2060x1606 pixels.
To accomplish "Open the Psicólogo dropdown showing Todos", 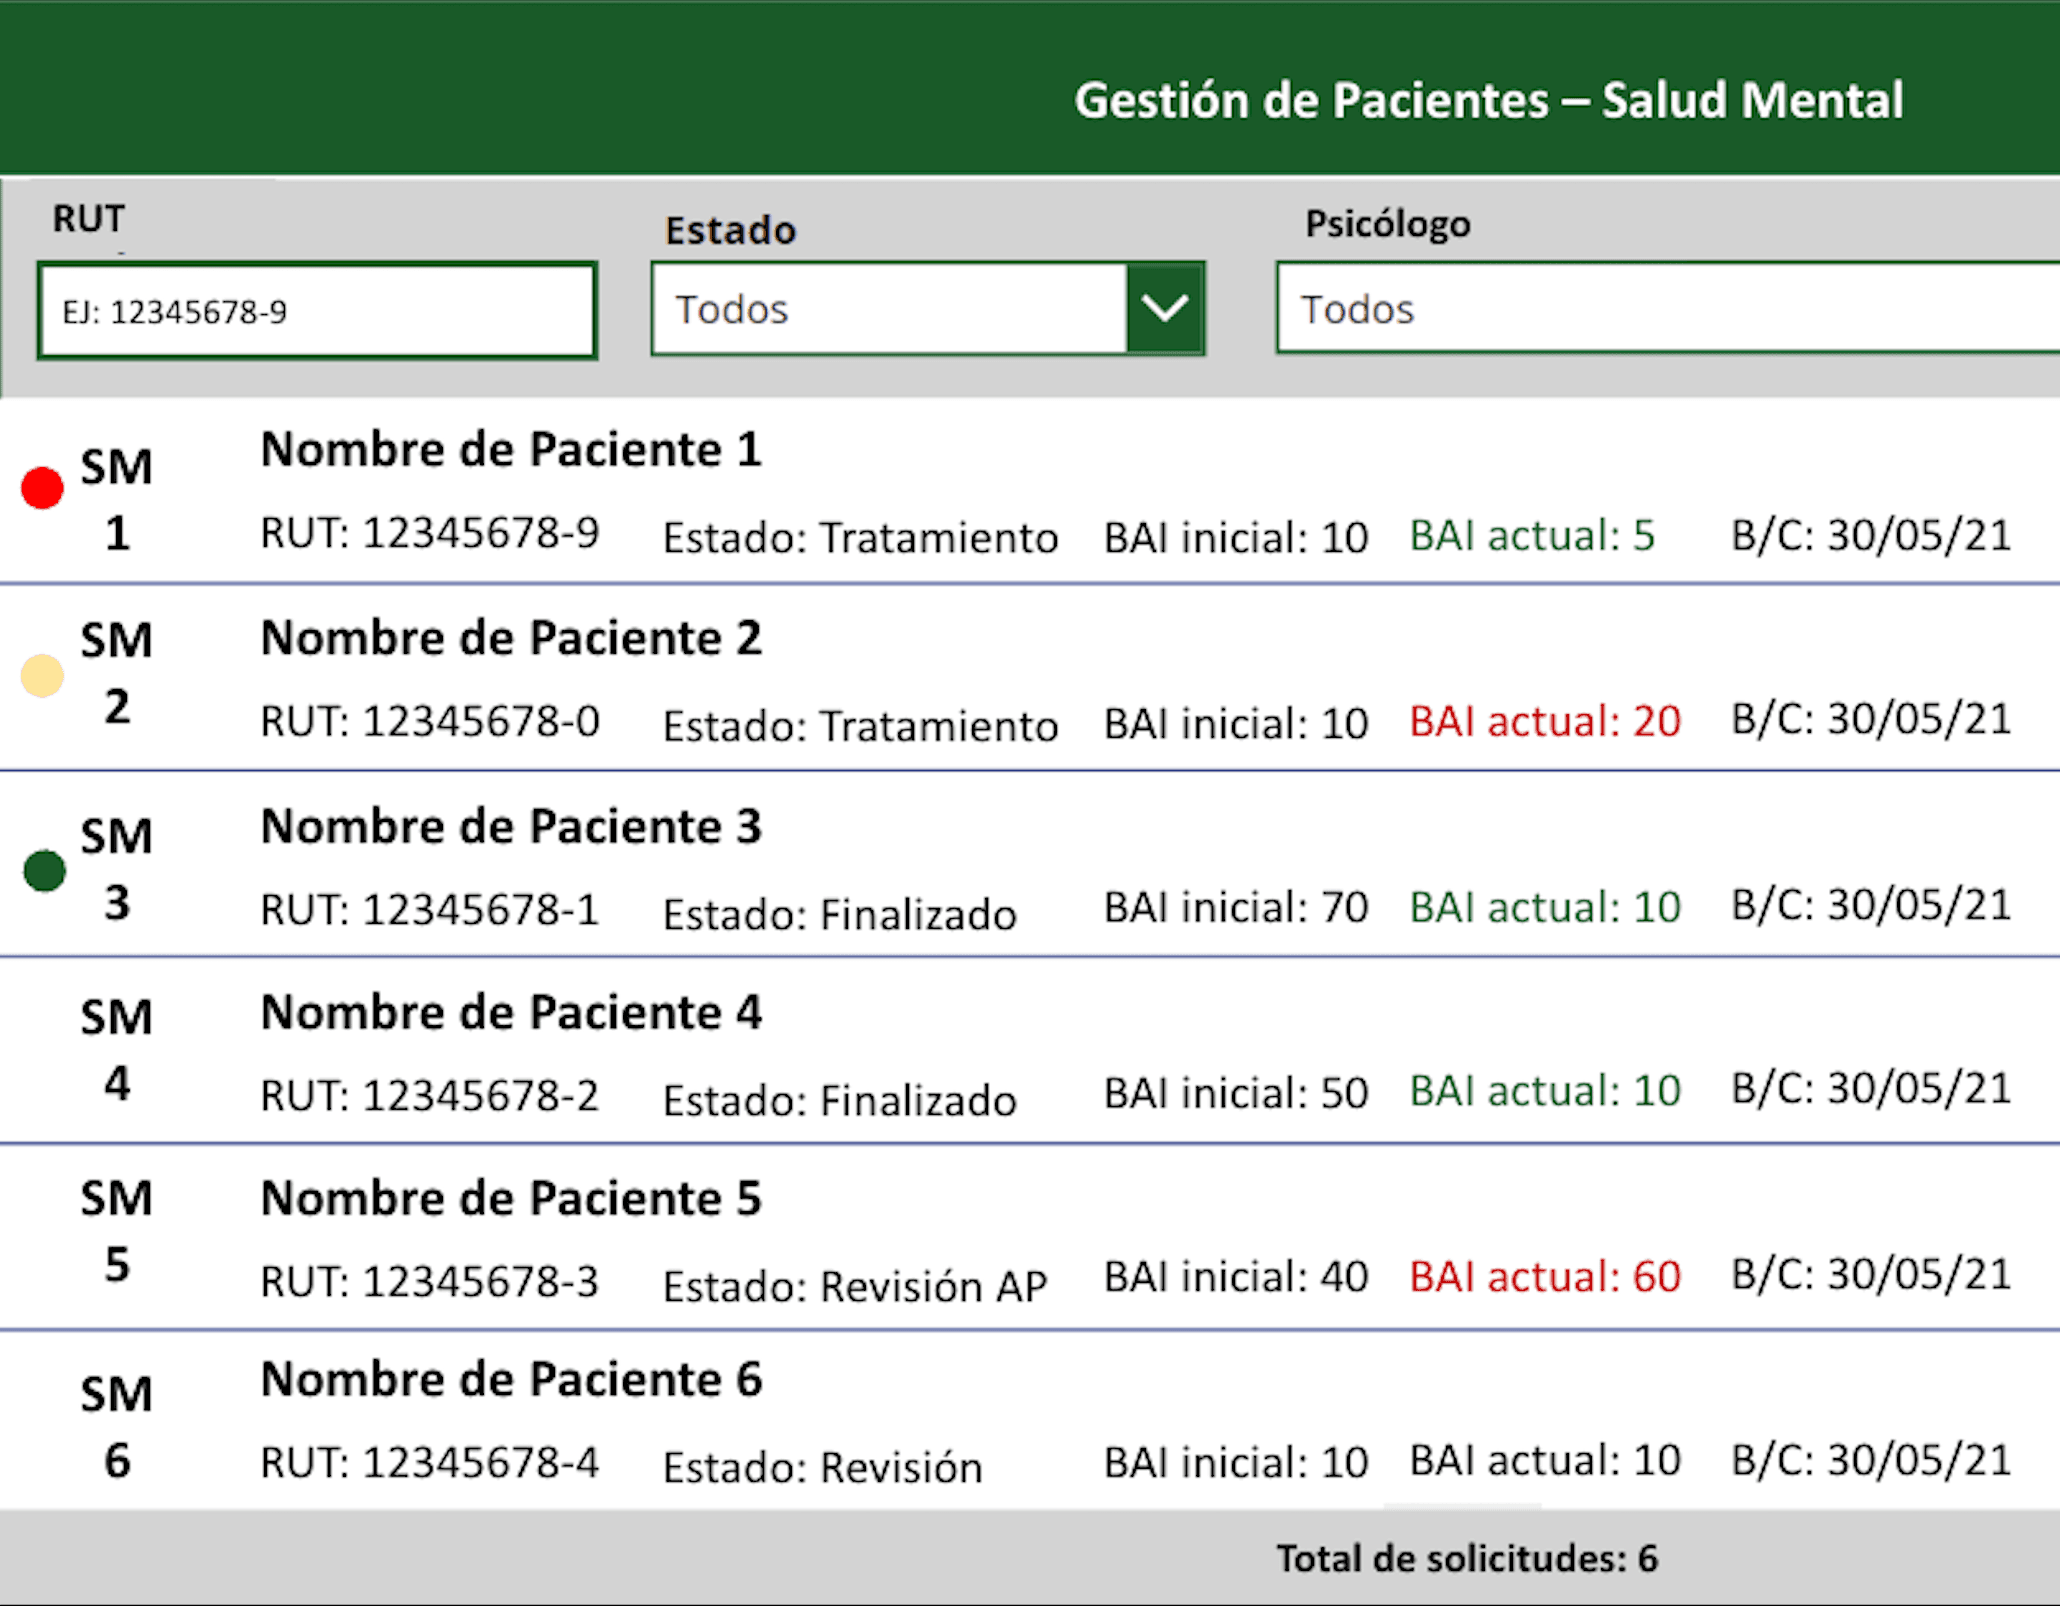I will pos(1667,308).
